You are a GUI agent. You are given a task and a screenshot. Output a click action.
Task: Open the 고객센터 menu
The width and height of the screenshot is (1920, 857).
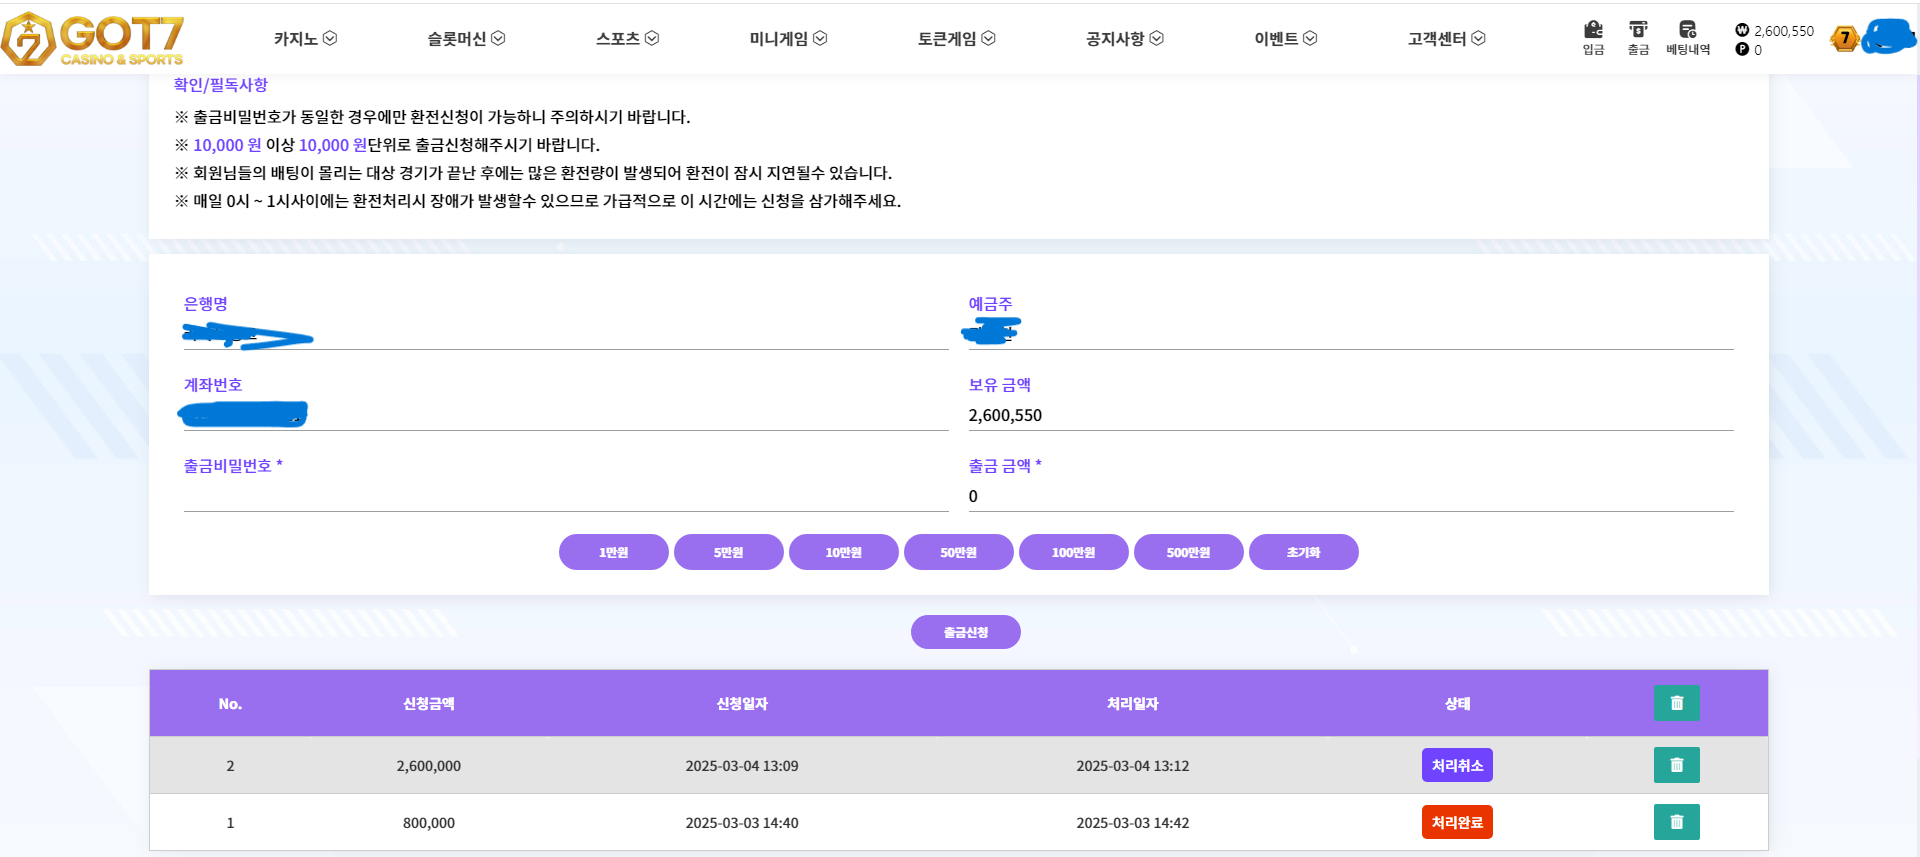point(1446,38)
